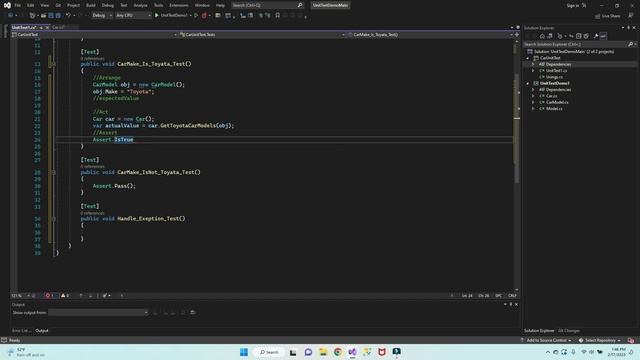Click the Save icon in toolbar

point(51,16)
